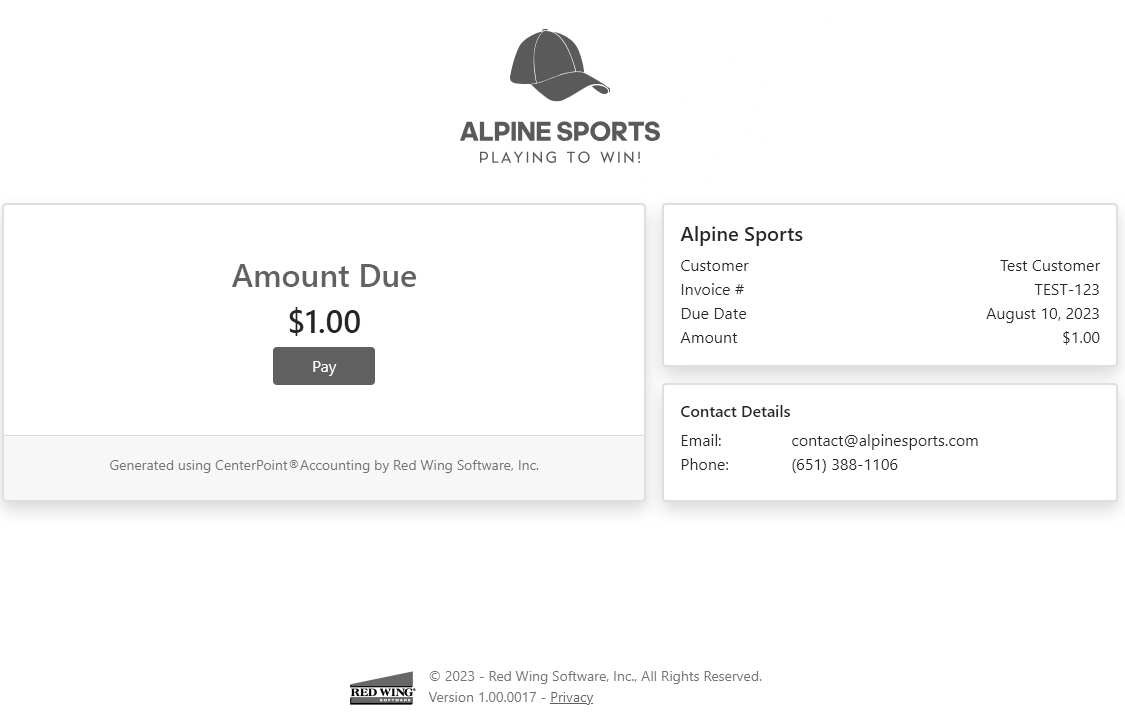Select the Test Customer value
The image size is (1125, 720).
(x=1049, y=266)
